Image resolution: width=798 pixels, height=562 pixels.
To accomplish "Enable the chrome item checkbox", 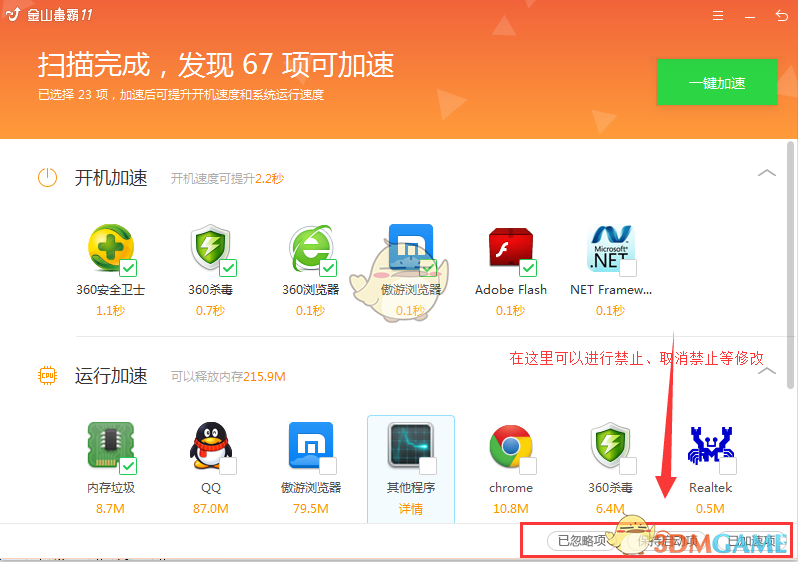I will pyautogui.click(x=528, y=466).
